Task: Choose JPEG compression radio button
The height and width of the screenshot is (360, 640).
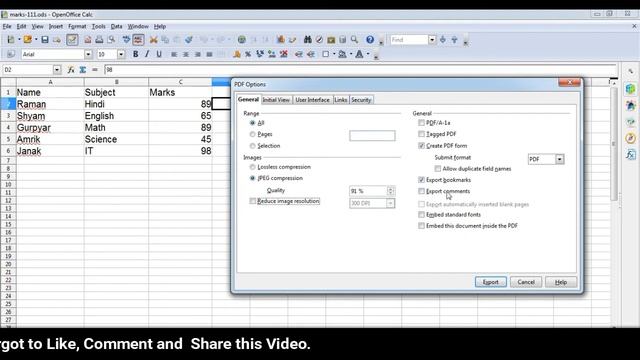Action: click(x=252, y=178)
